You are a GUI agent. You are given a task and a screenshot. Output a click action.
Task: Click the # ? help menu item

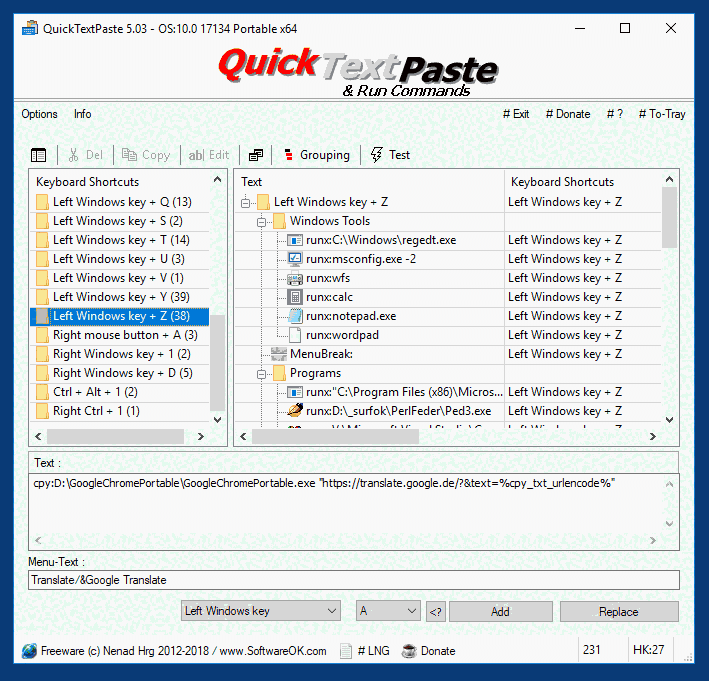(x=615, y=114)
